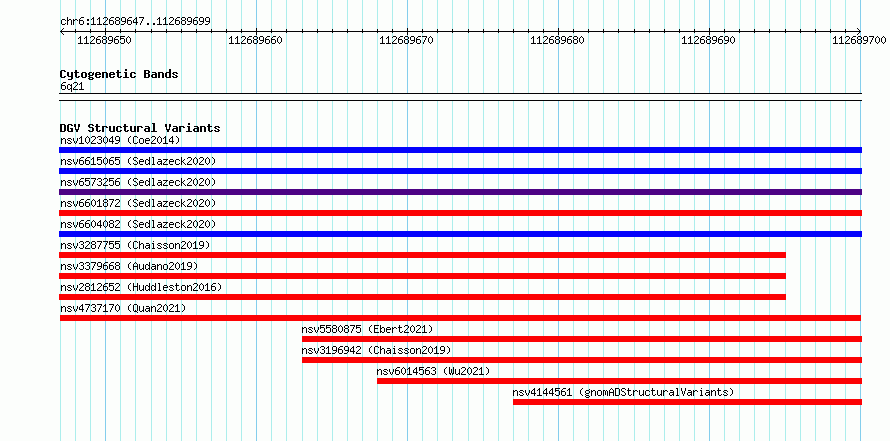Select red bar for nsv5580875
Screen dimensions: 890x441
click(x=582, y=339)
